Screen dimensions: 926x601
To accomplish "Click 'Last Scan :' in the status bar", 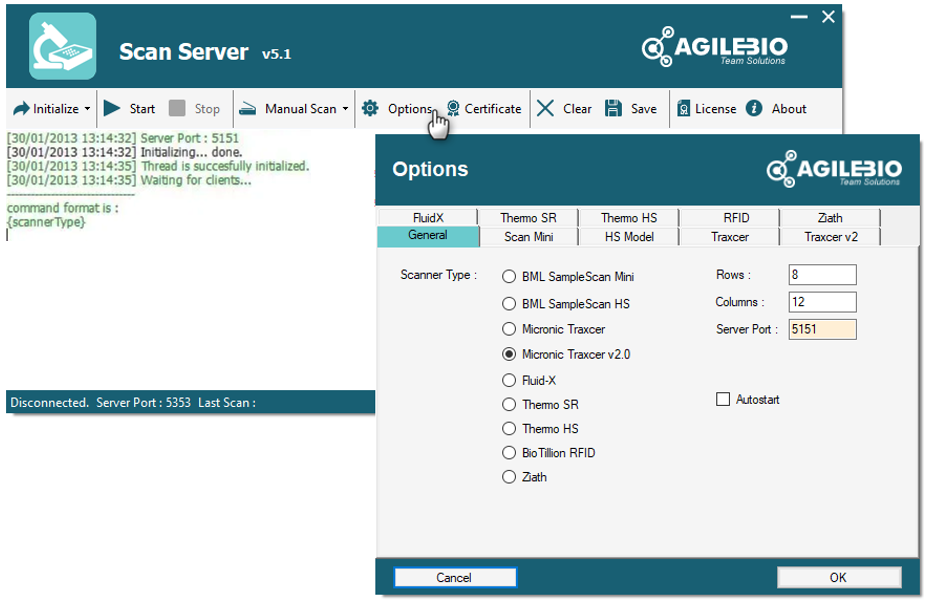I will click(227, 403).
